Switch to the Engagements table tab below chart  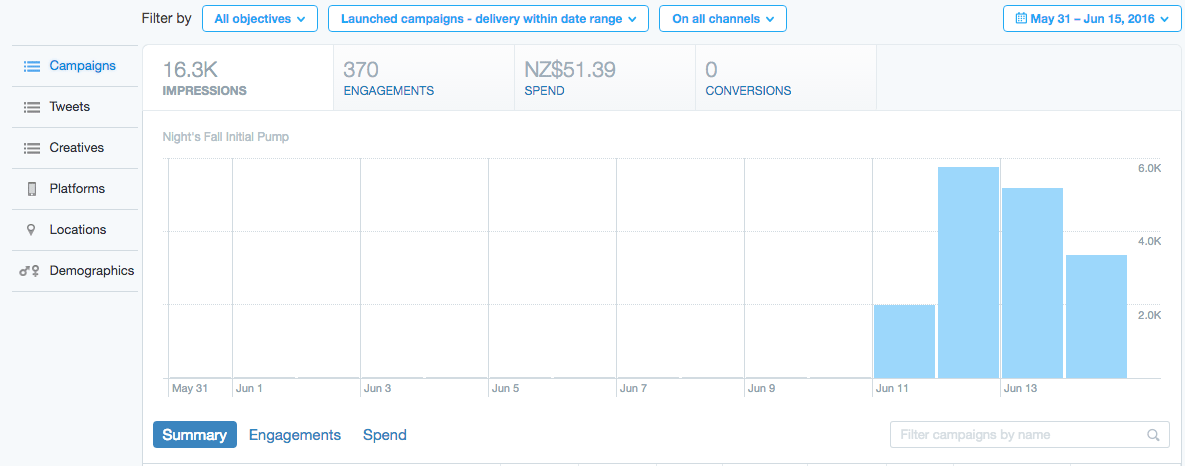295,435
